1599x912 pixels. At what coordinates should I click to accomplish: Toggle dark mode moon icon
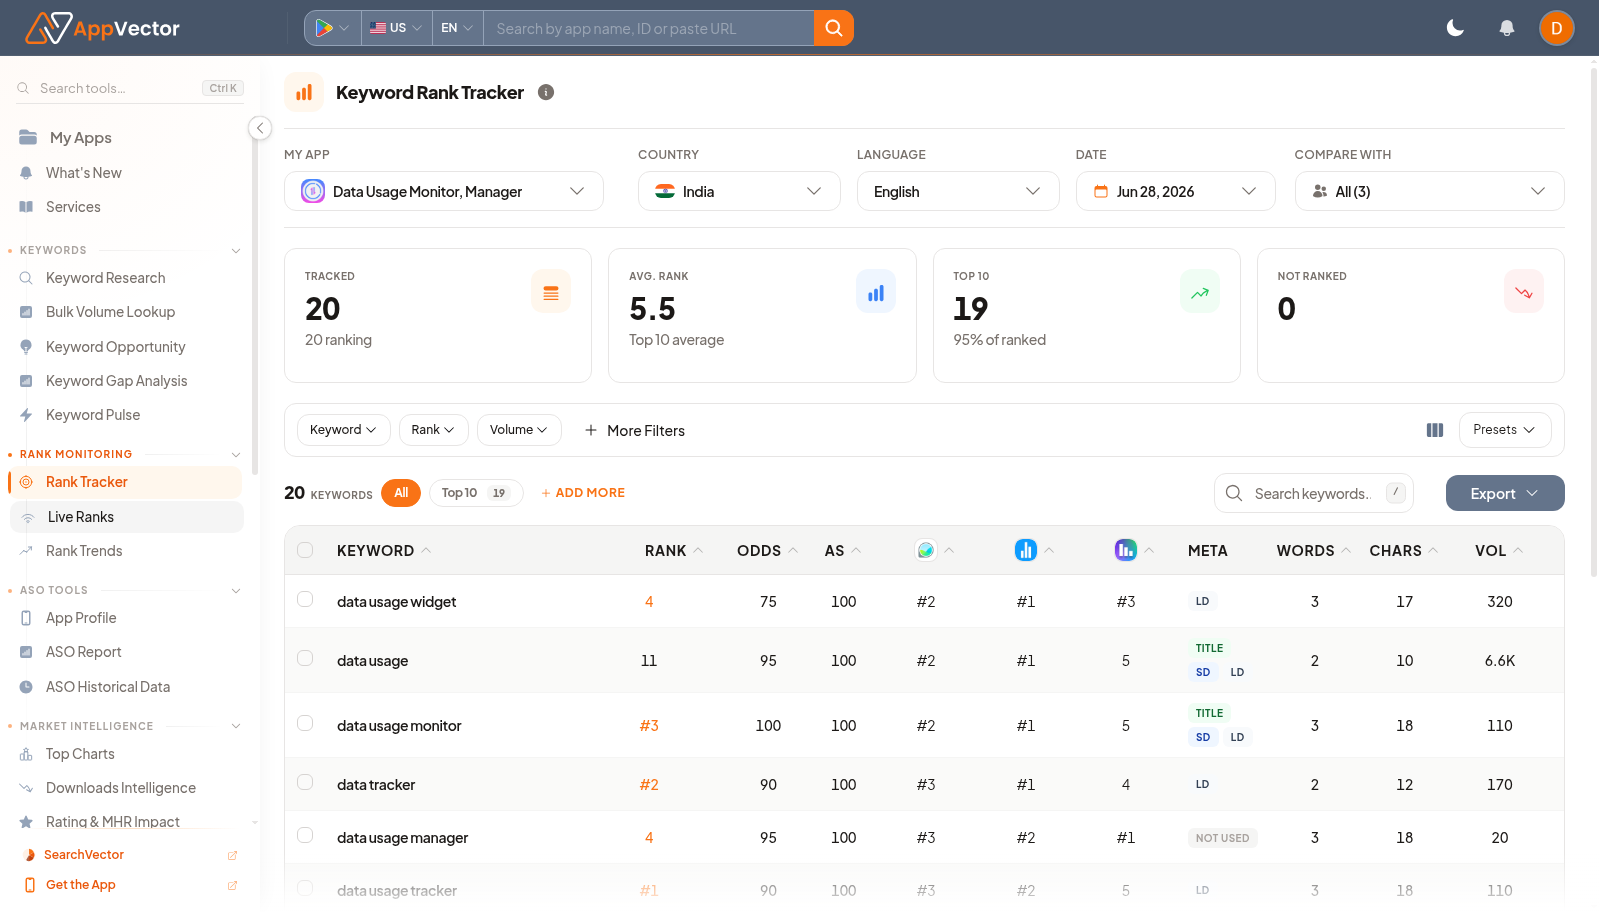[1455, 28]
